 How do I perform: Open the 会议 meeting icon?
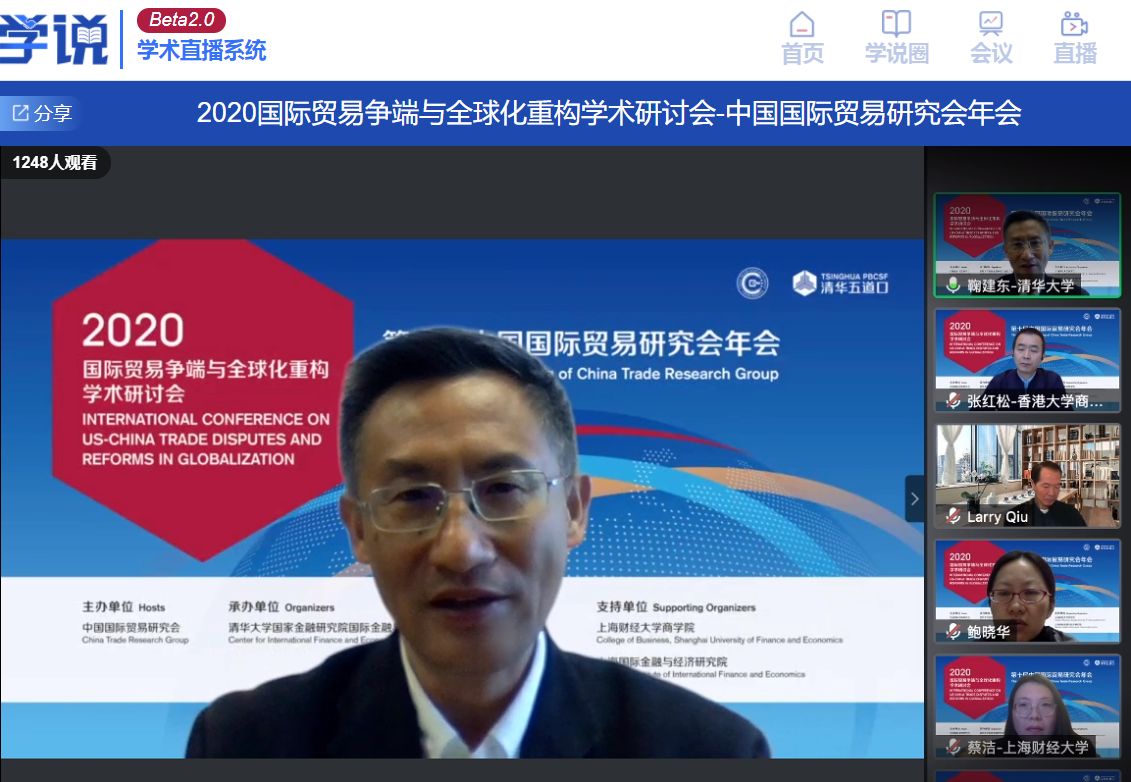pyautogui.click(x=991, y=24)
